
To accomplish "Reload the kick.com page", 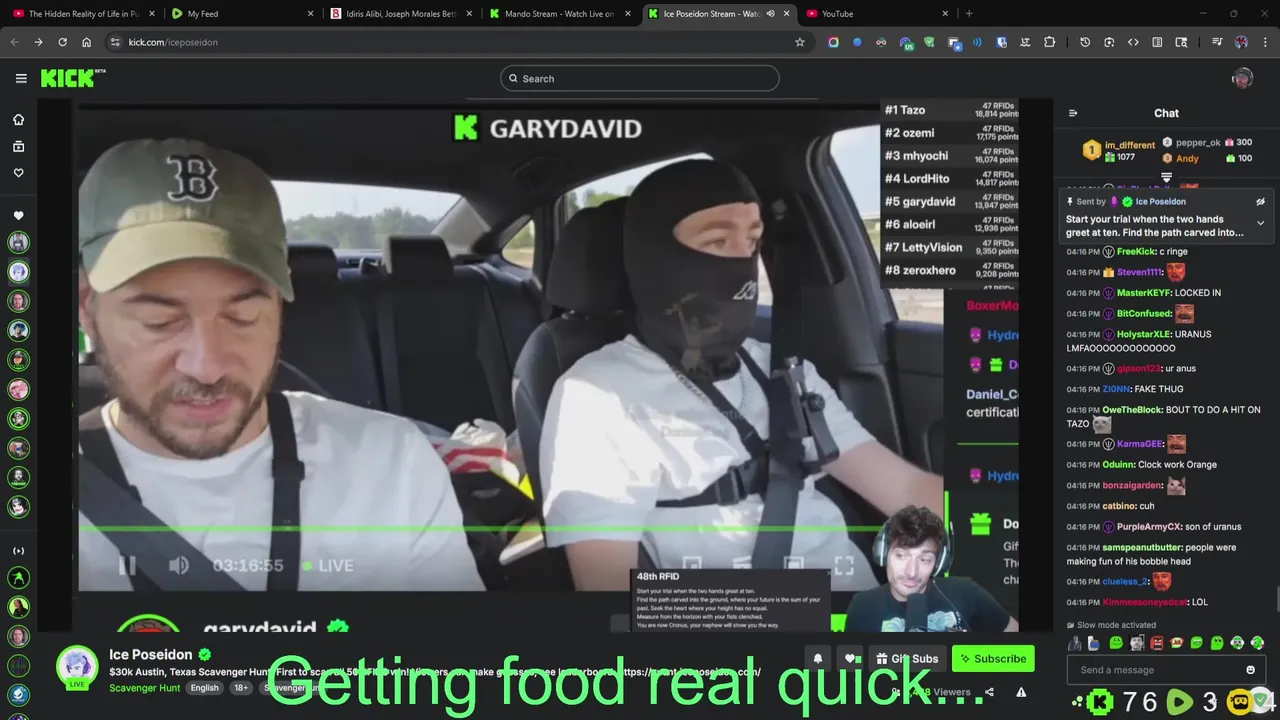I will (62, 42).
